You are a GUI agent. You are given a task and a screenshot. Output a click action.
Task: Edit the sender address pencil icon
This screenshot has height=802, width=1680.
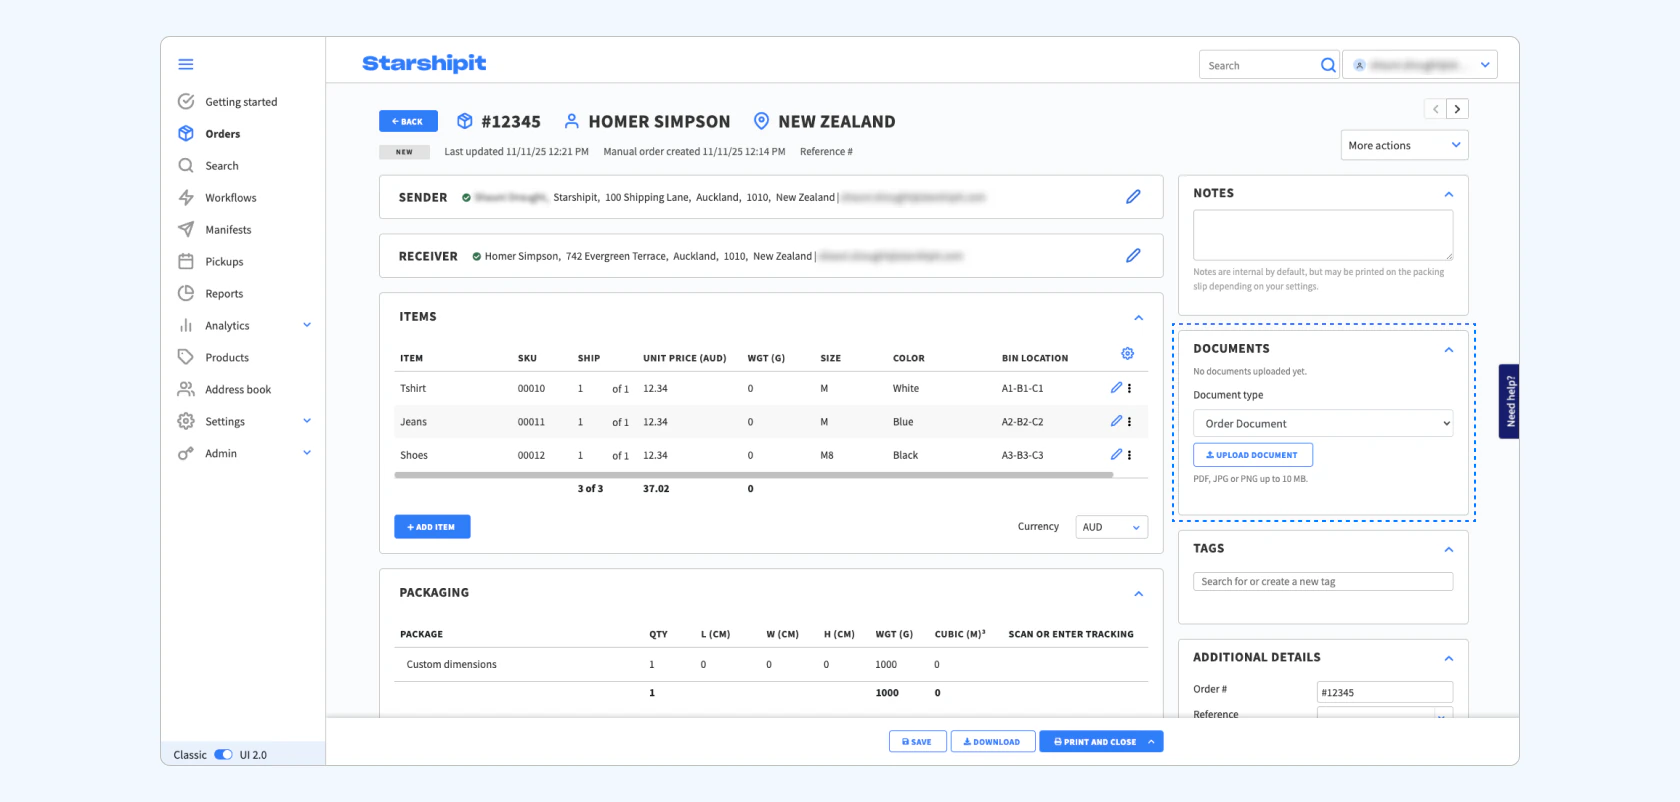click(x=1132, y=197)
